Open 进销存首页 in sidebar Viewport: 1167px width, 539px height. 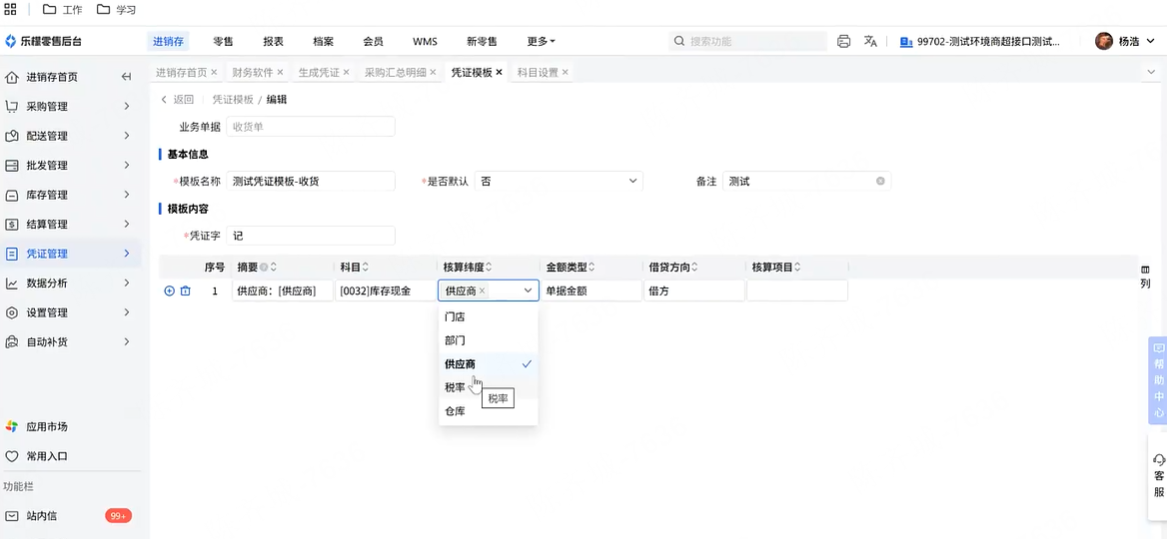52,77
